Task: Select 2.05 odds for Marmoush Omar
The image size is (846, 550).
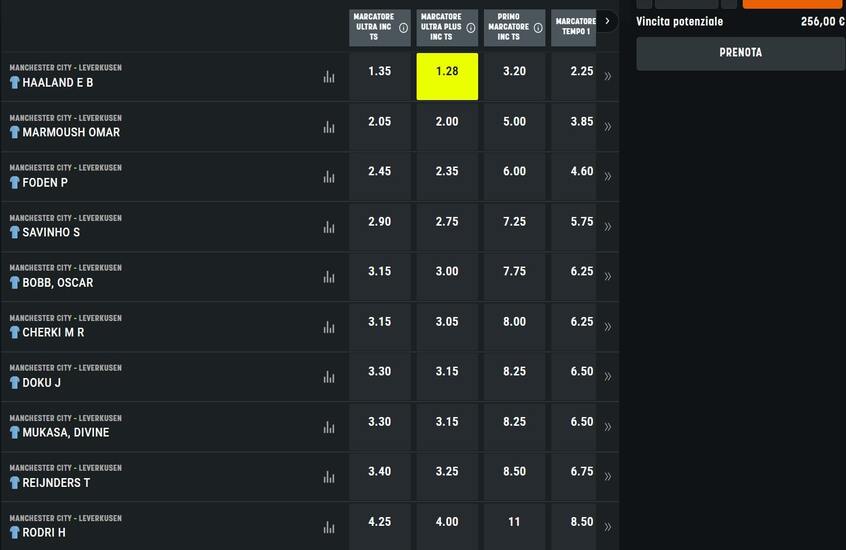Action: pyautogui.click(x=380, y=122)
